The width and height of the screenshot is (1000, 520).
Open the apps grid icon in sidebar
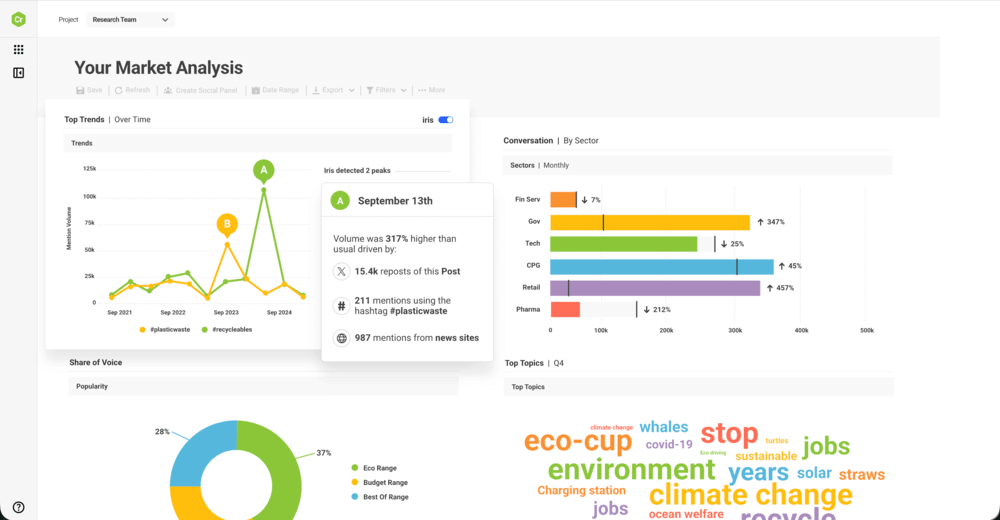[x=18, y=49]
